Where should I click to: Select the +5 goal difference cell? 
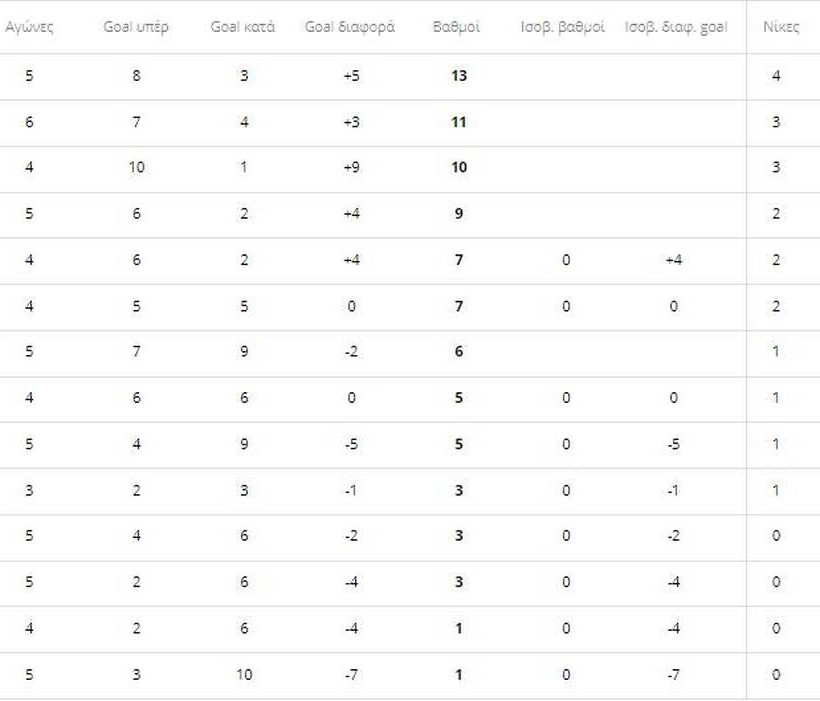coord(351,76)
